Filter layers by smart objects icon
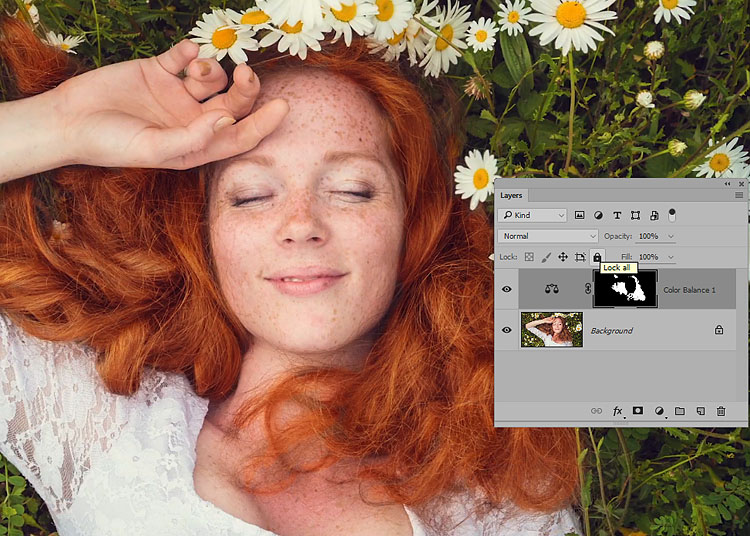 [654, 215]
